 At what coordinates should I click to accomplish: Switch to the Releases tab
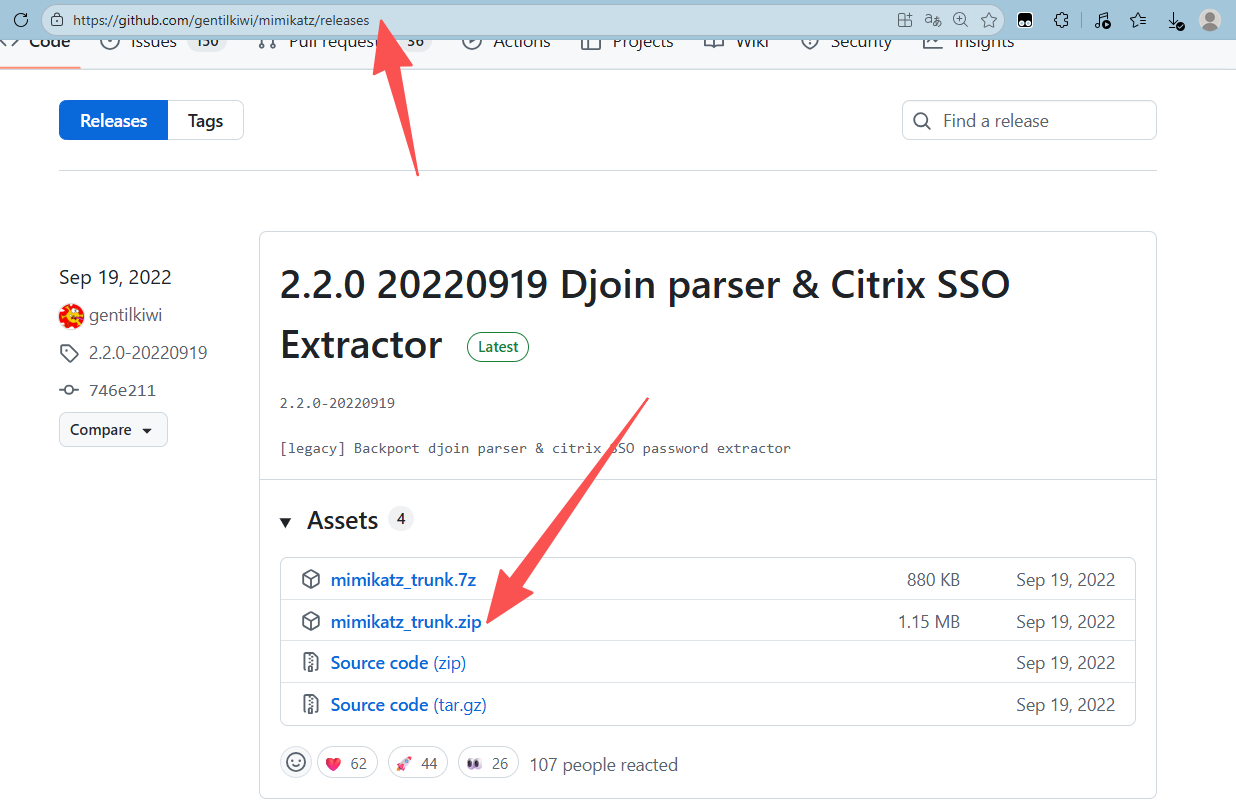[114, 121]
